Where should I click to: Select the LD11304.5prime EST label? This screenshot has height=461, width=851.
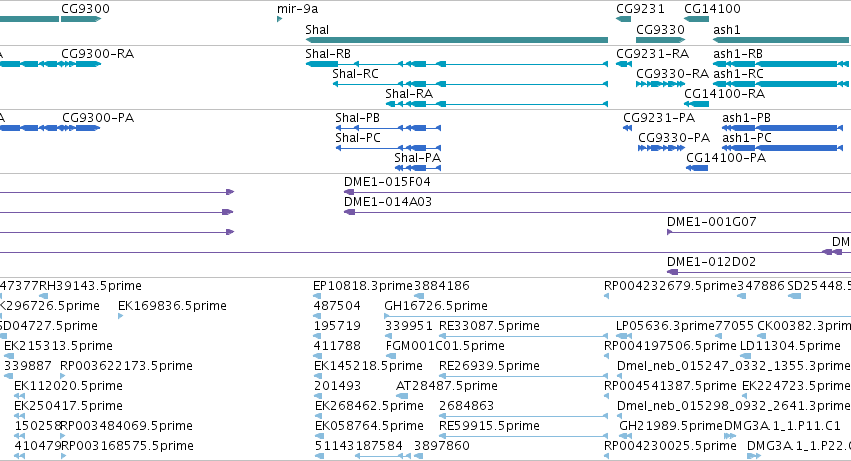click(x=790, y=346)
